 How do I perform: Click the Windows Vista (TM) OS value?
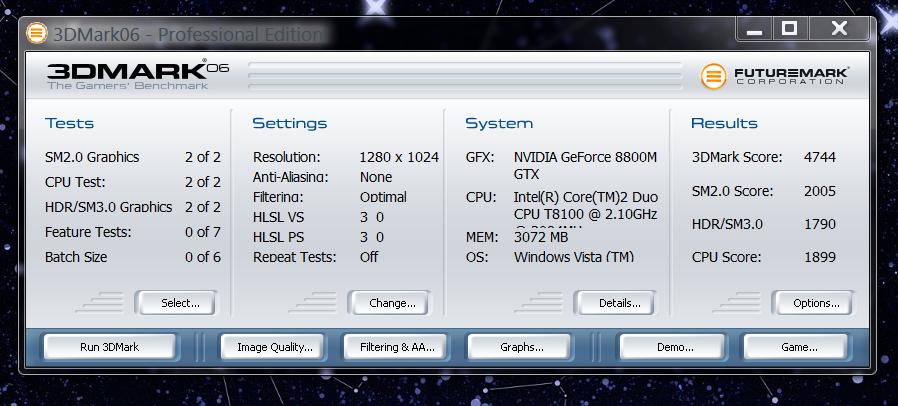point(574,257)
